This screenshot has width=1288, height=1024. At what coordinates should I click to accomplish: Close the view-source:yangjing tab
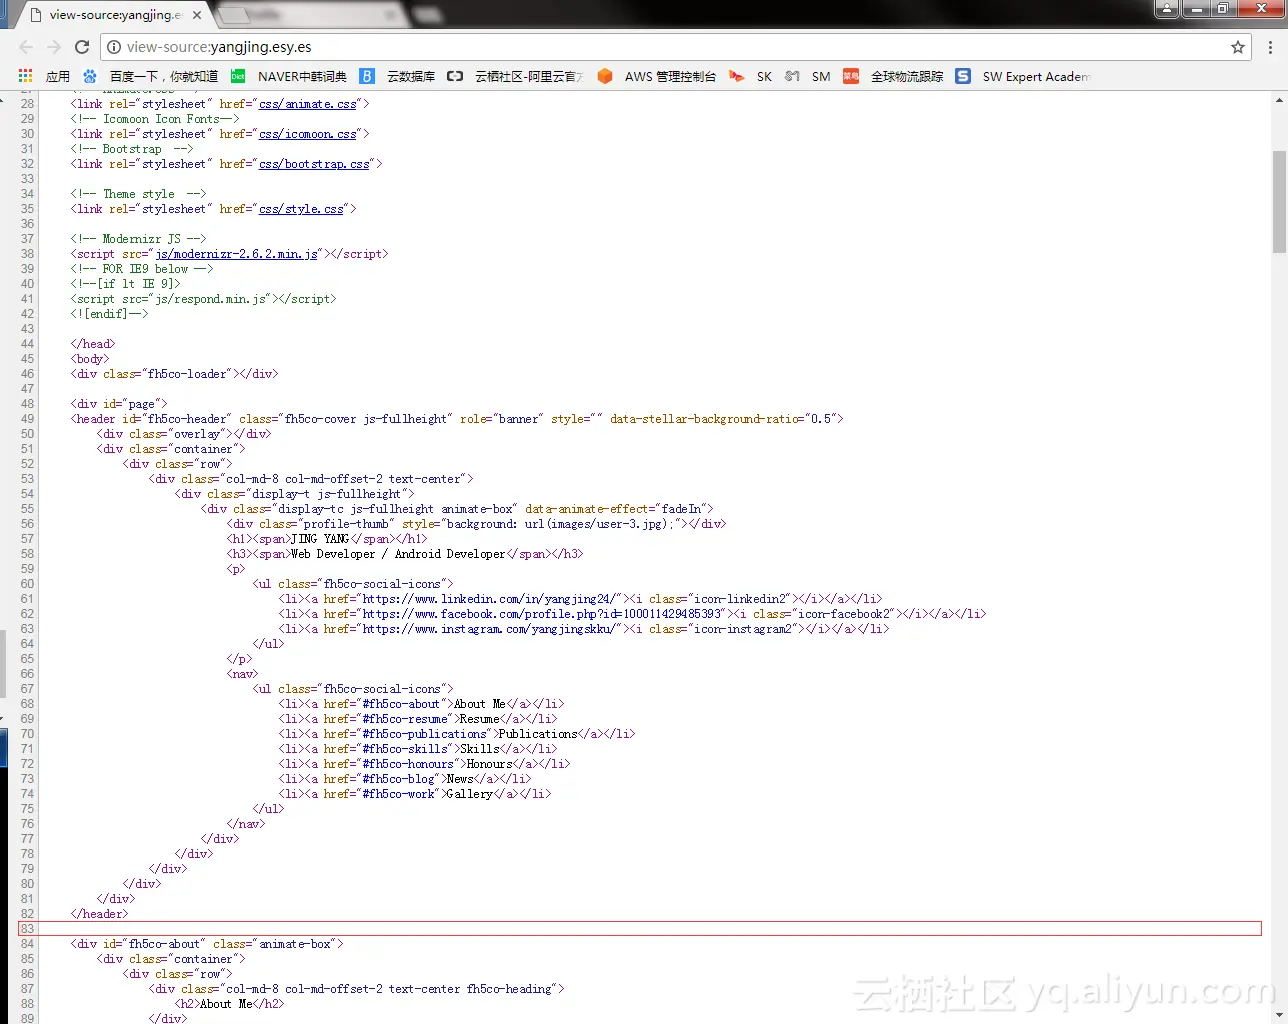click(196, 15)
